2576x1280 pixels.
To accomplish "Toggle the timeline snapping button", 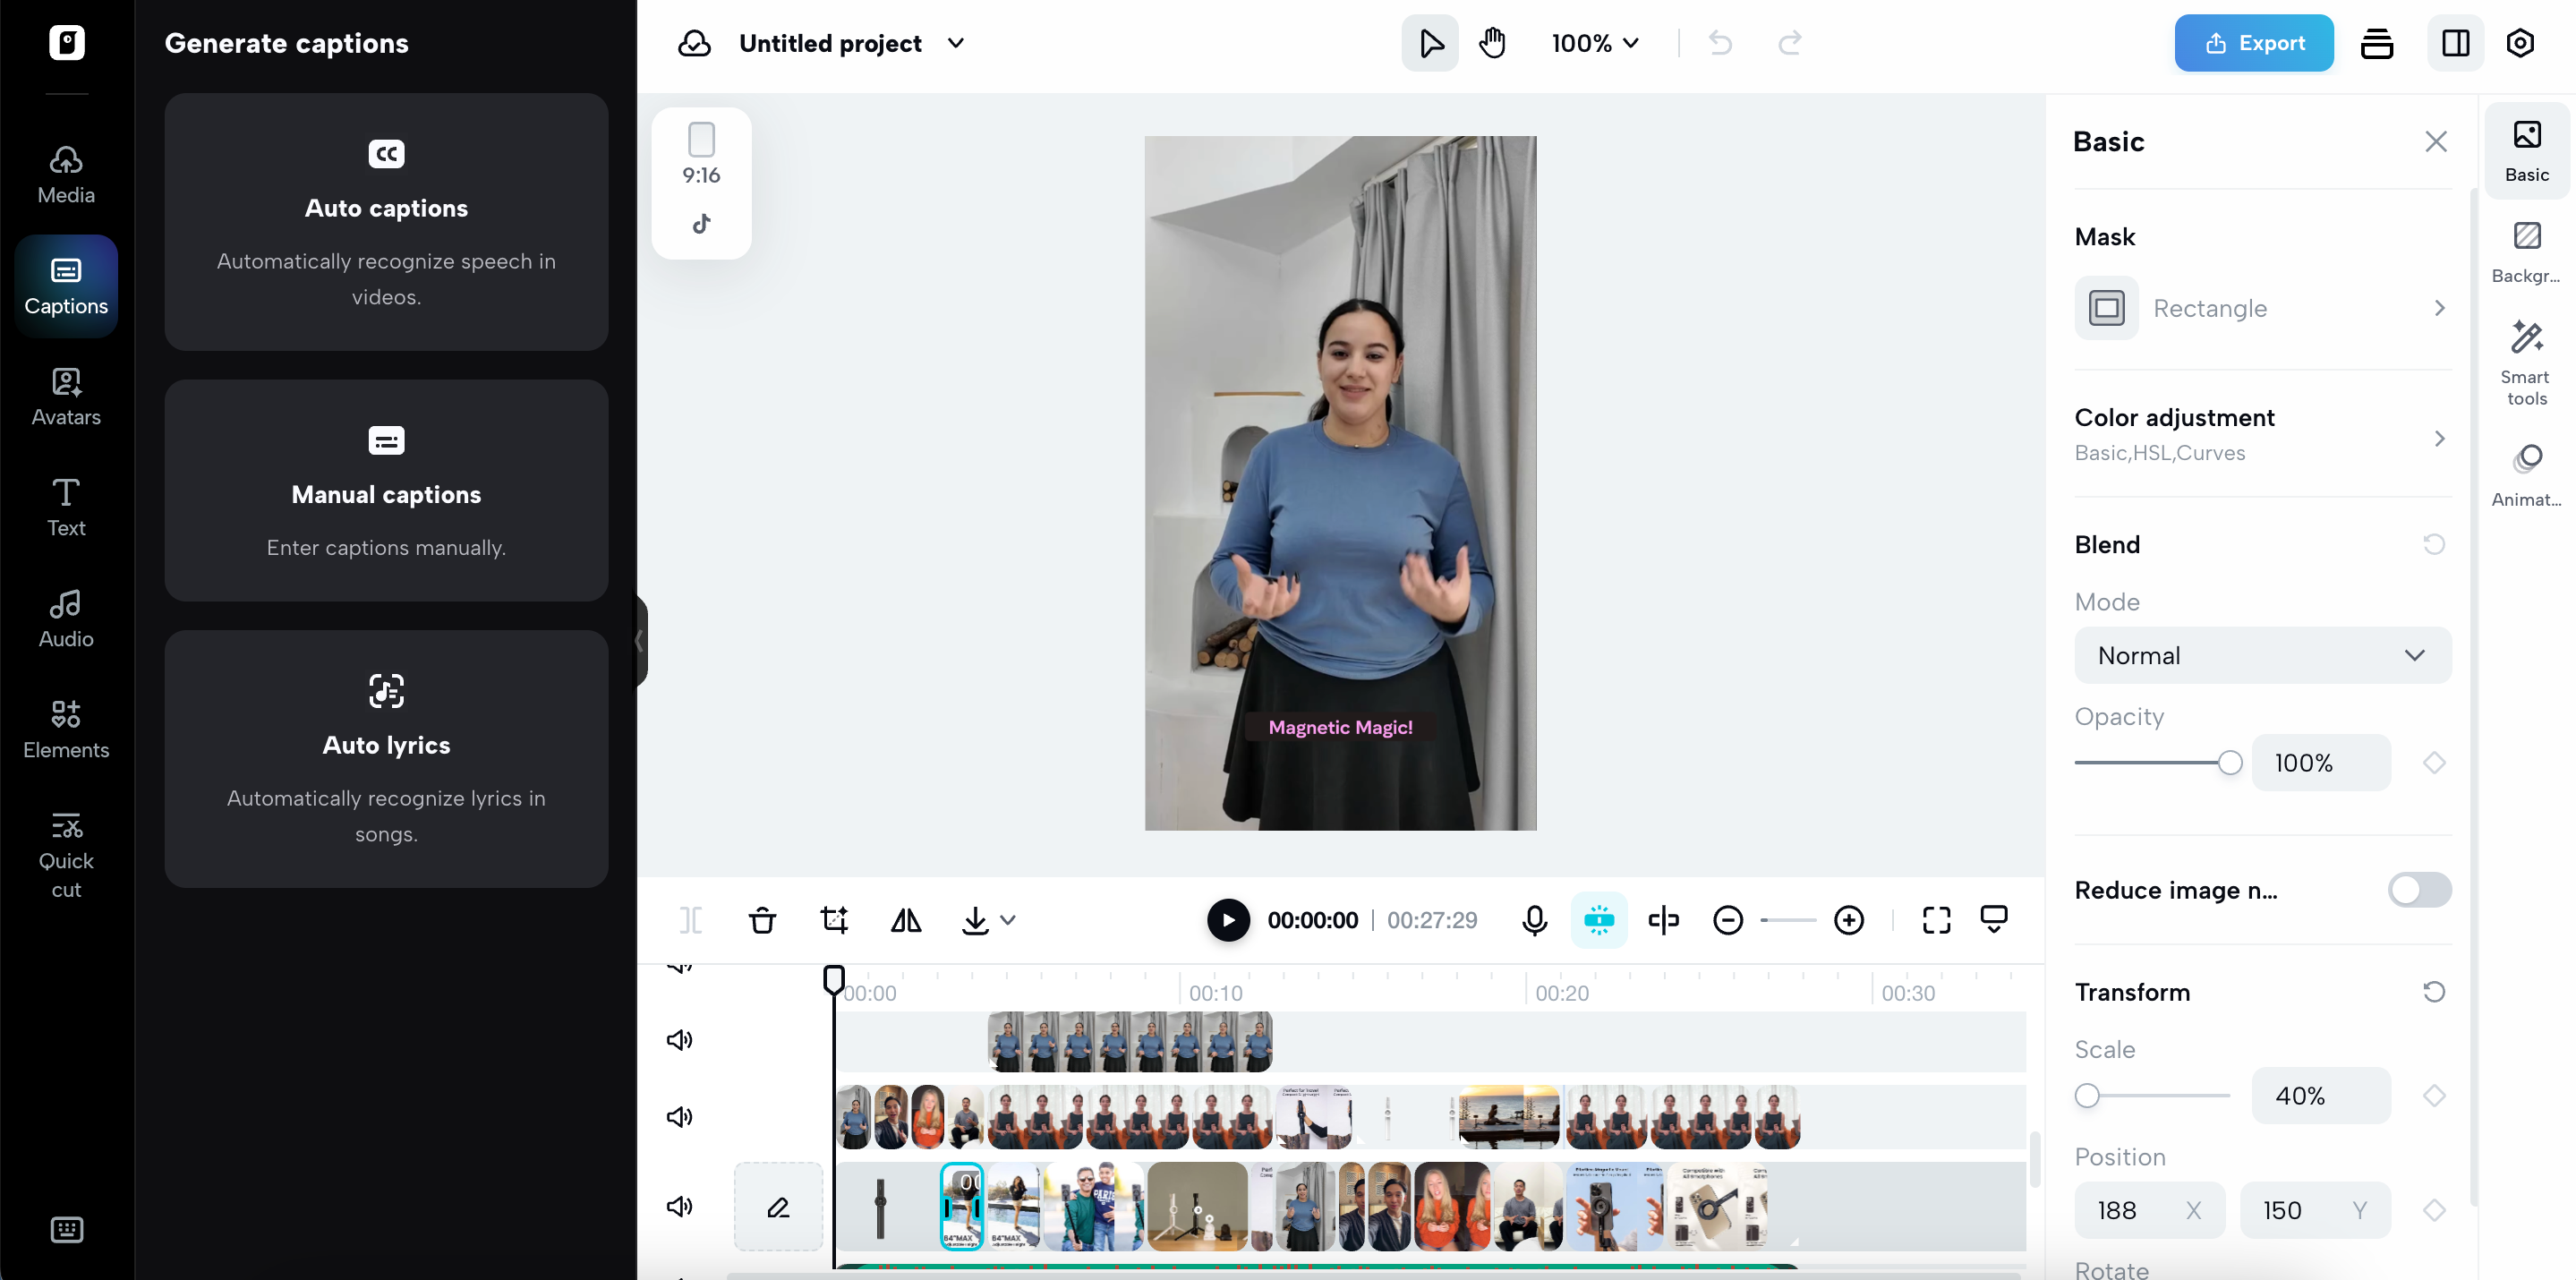I will [x=1598, y=920].
